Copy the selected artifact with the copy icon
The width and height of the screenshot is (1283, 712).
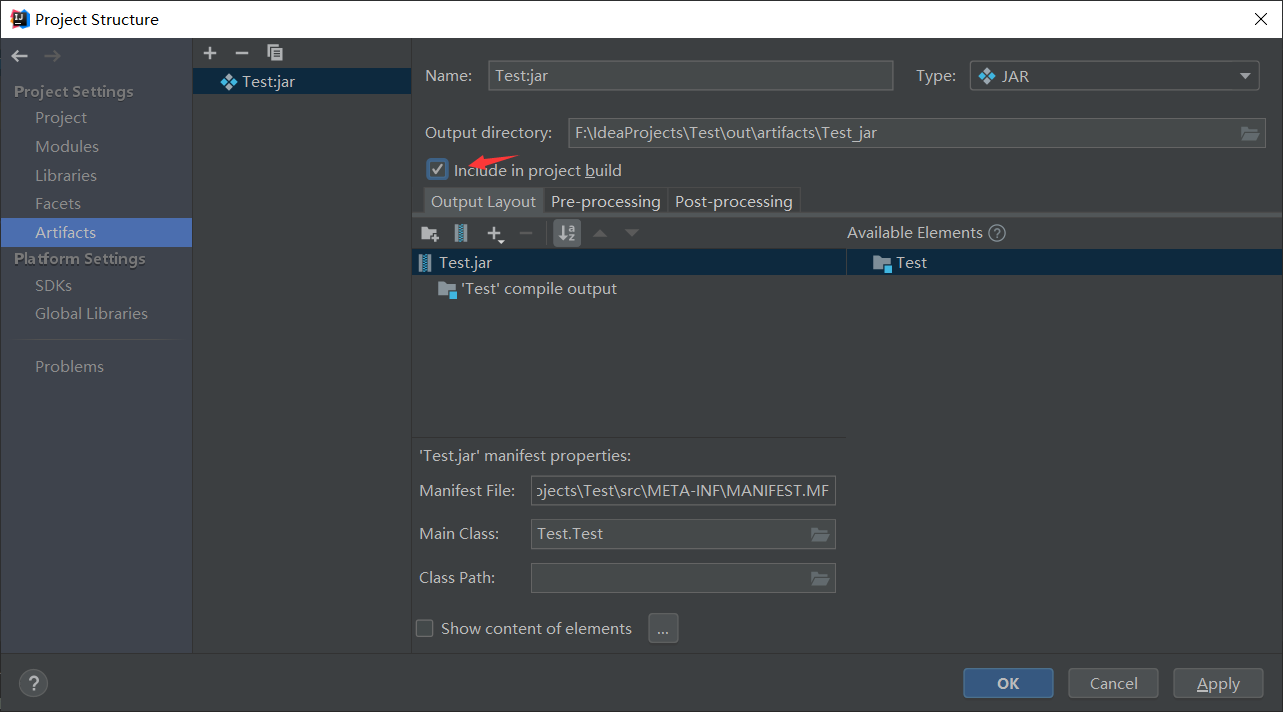[275, 53]
